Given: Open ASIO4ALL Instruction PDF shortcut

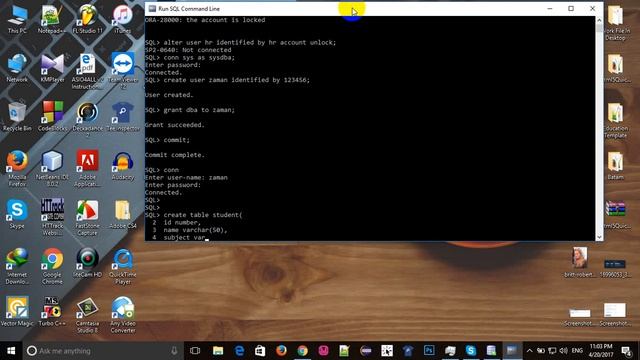Looking at the screenshot, I should pyautogui.click(x=87, y=71).
